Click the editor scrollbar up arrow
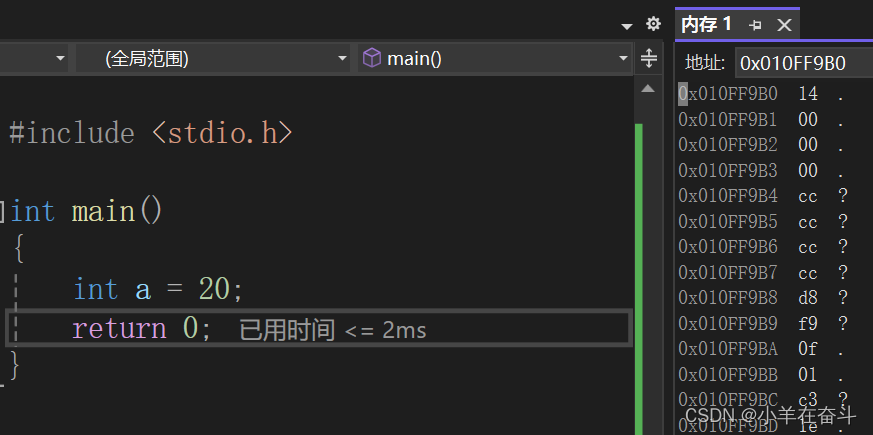This screenshot has height=435, width=873. pyautogui.click(x=648, y=89)
